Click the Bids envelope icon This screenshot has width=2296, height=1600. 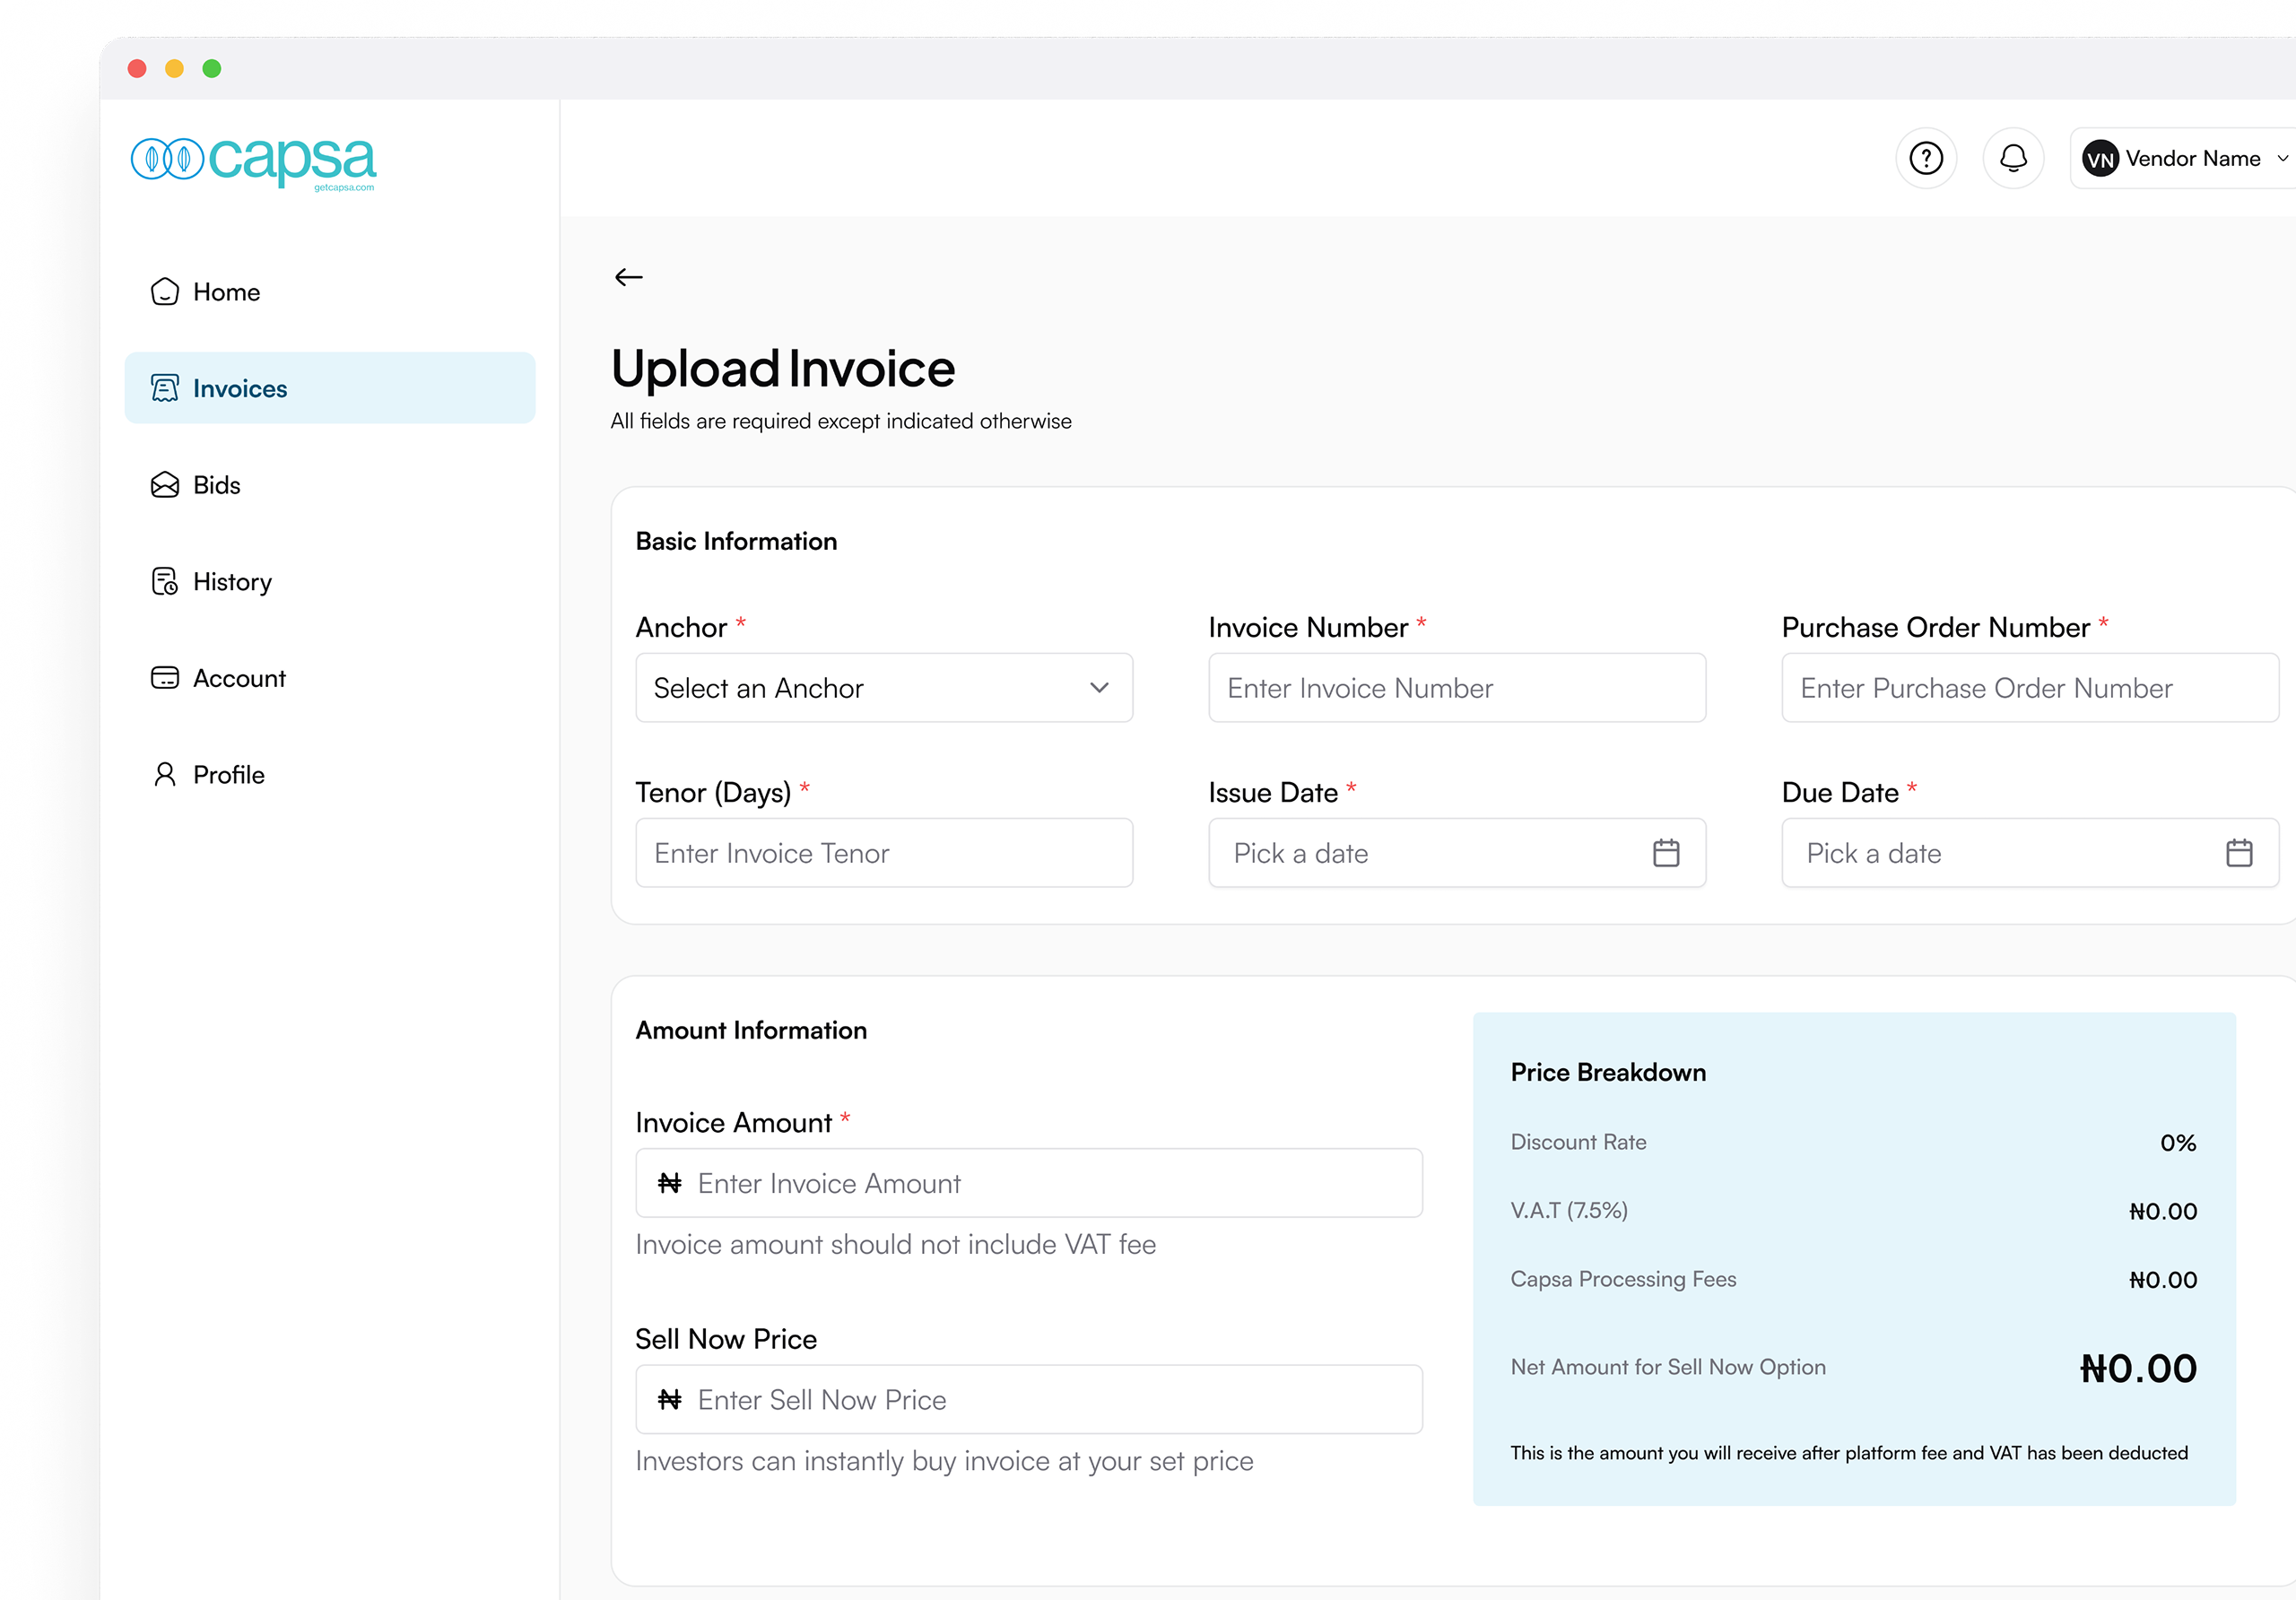click(165, 485)
